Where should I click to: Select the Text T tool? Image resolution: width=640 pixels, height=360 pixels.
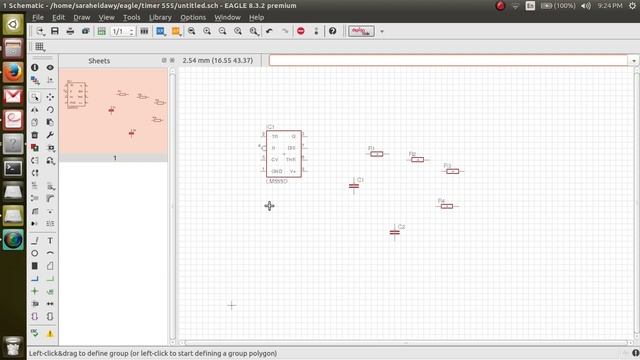click(x=50, y=241)
